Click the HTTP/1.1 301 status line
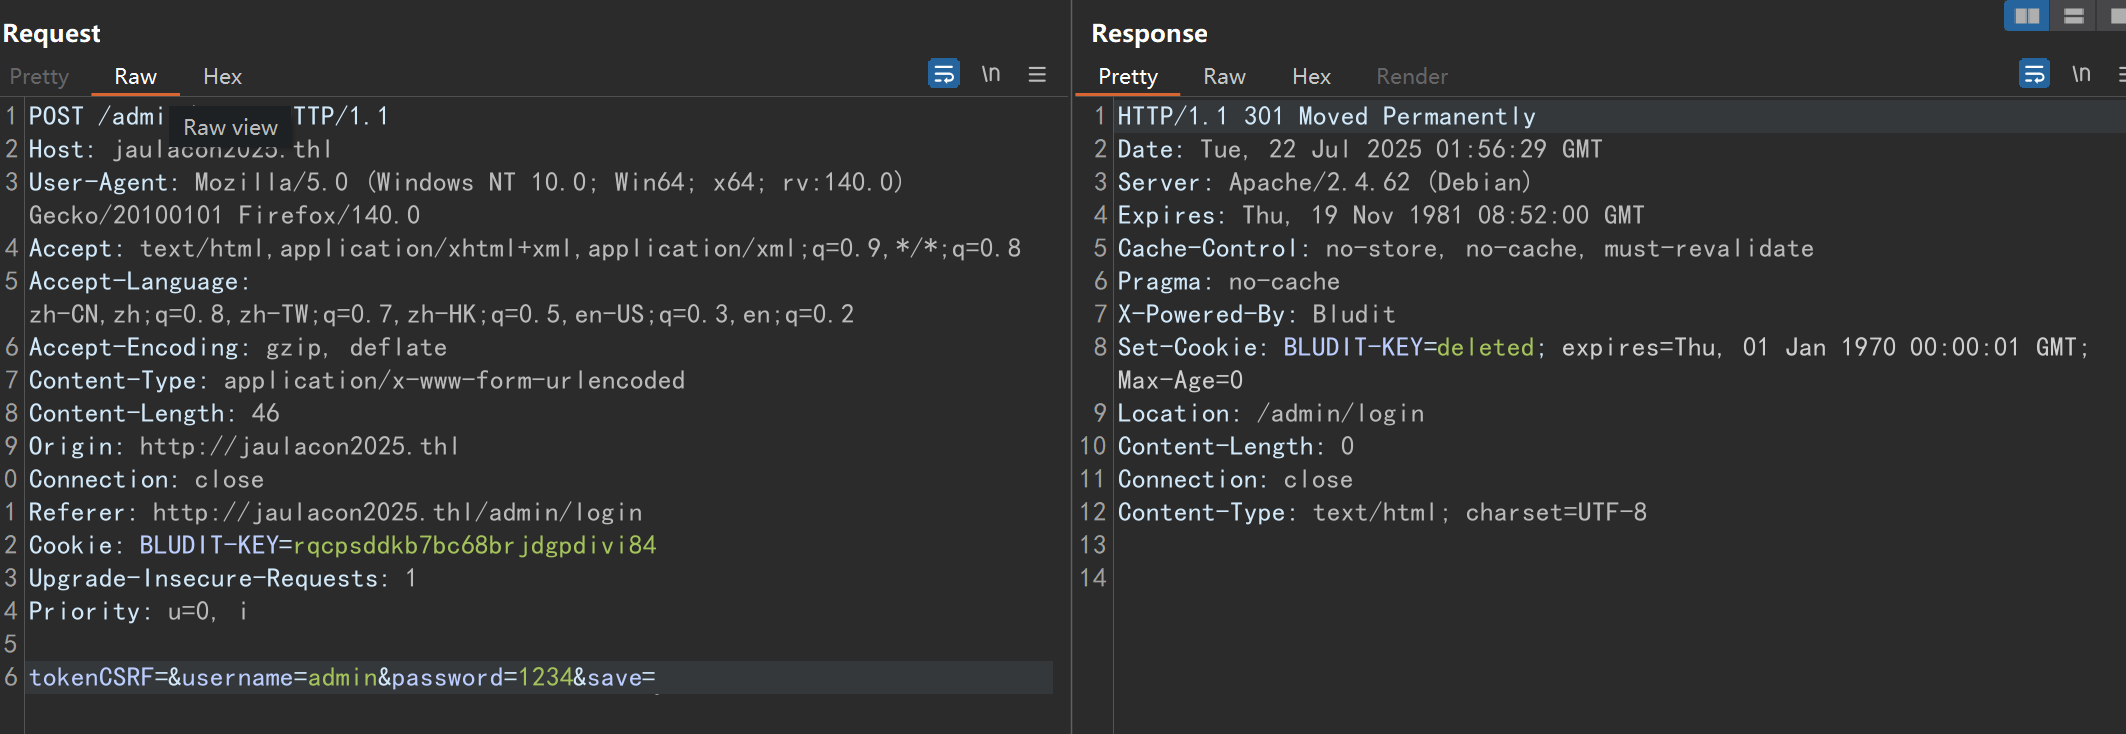2126x734 pixels. [x=1326, y=116]
